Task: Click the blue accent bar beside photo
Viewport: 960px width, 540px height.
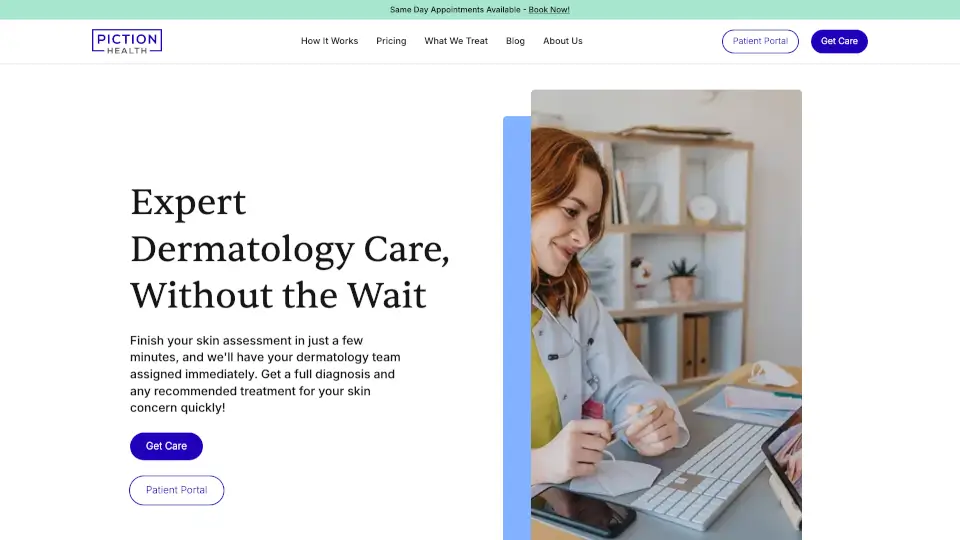Action: [x=517, y=328]
